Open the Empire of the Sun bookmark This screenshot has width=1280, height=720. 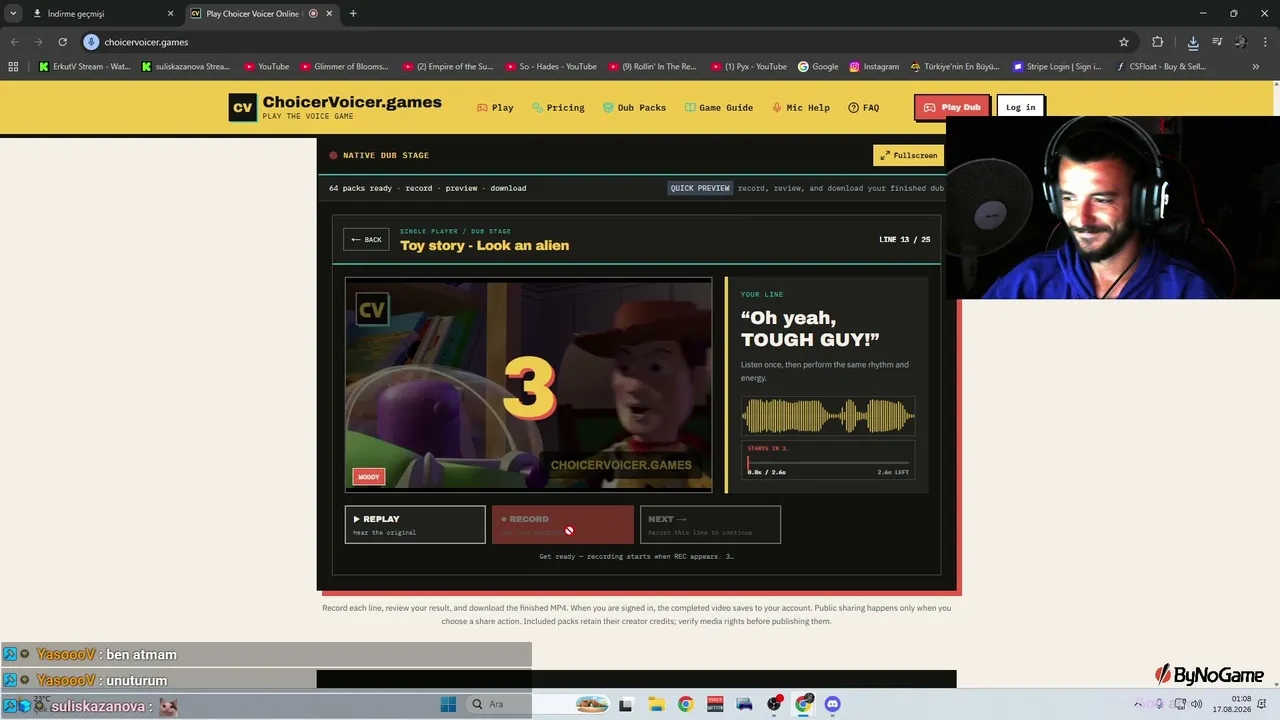(x=448, y=67)
